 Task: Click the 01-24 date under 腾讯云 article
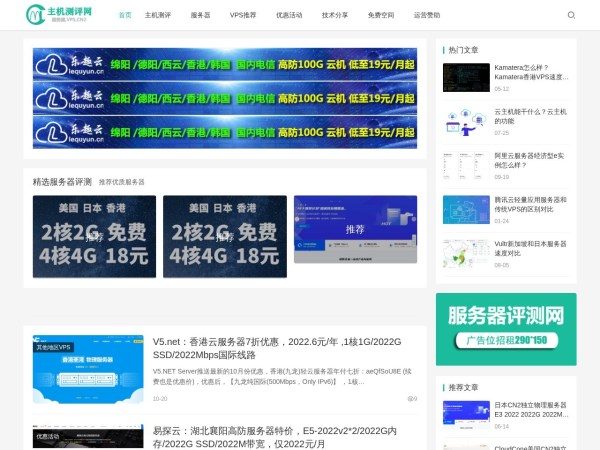tap(502, 221)
